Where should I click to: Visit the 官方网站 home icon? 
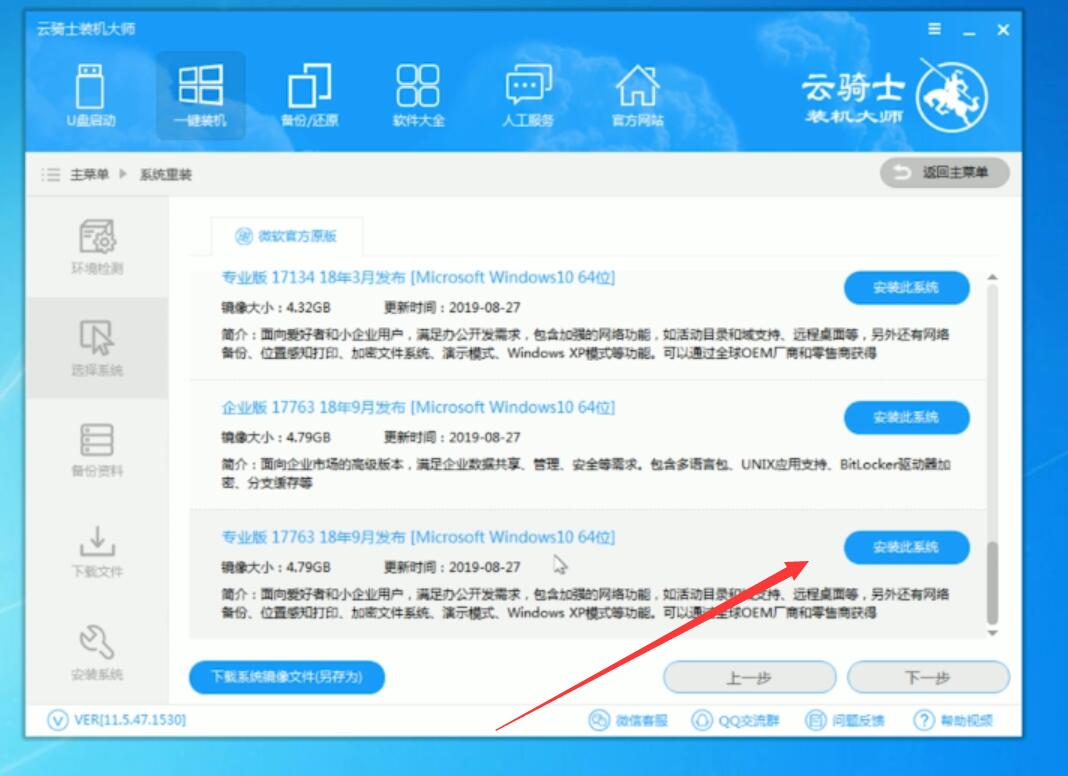[x=637, y=96]
